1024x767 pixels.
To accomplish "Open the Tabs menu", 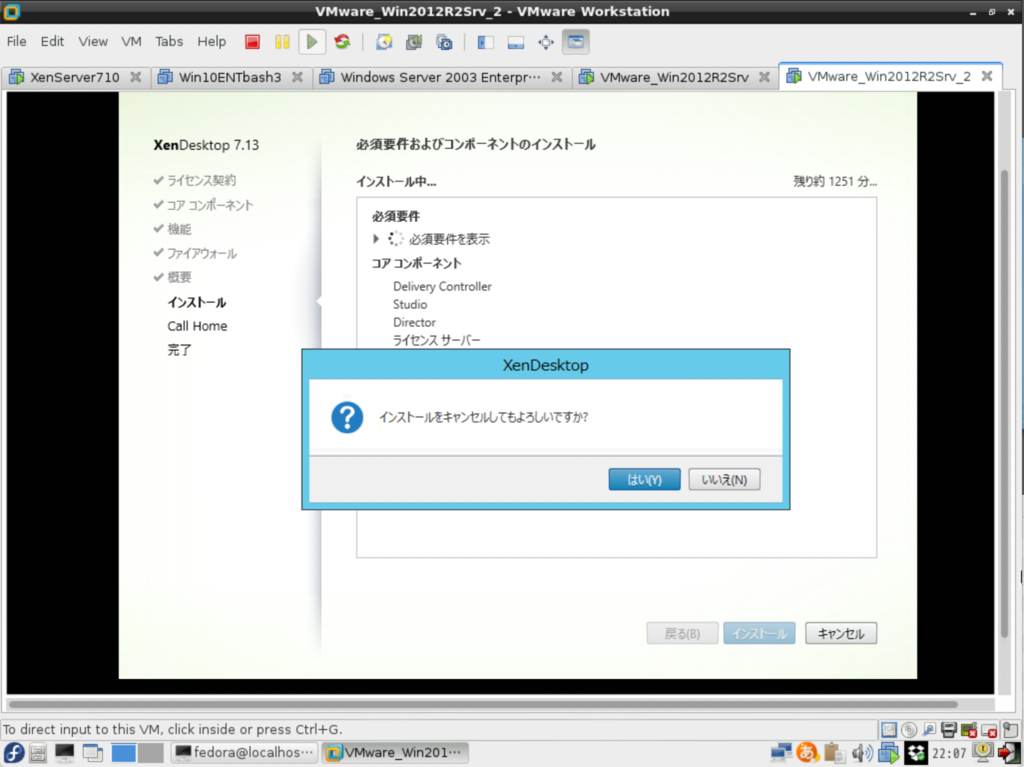I will coord(168,41).
